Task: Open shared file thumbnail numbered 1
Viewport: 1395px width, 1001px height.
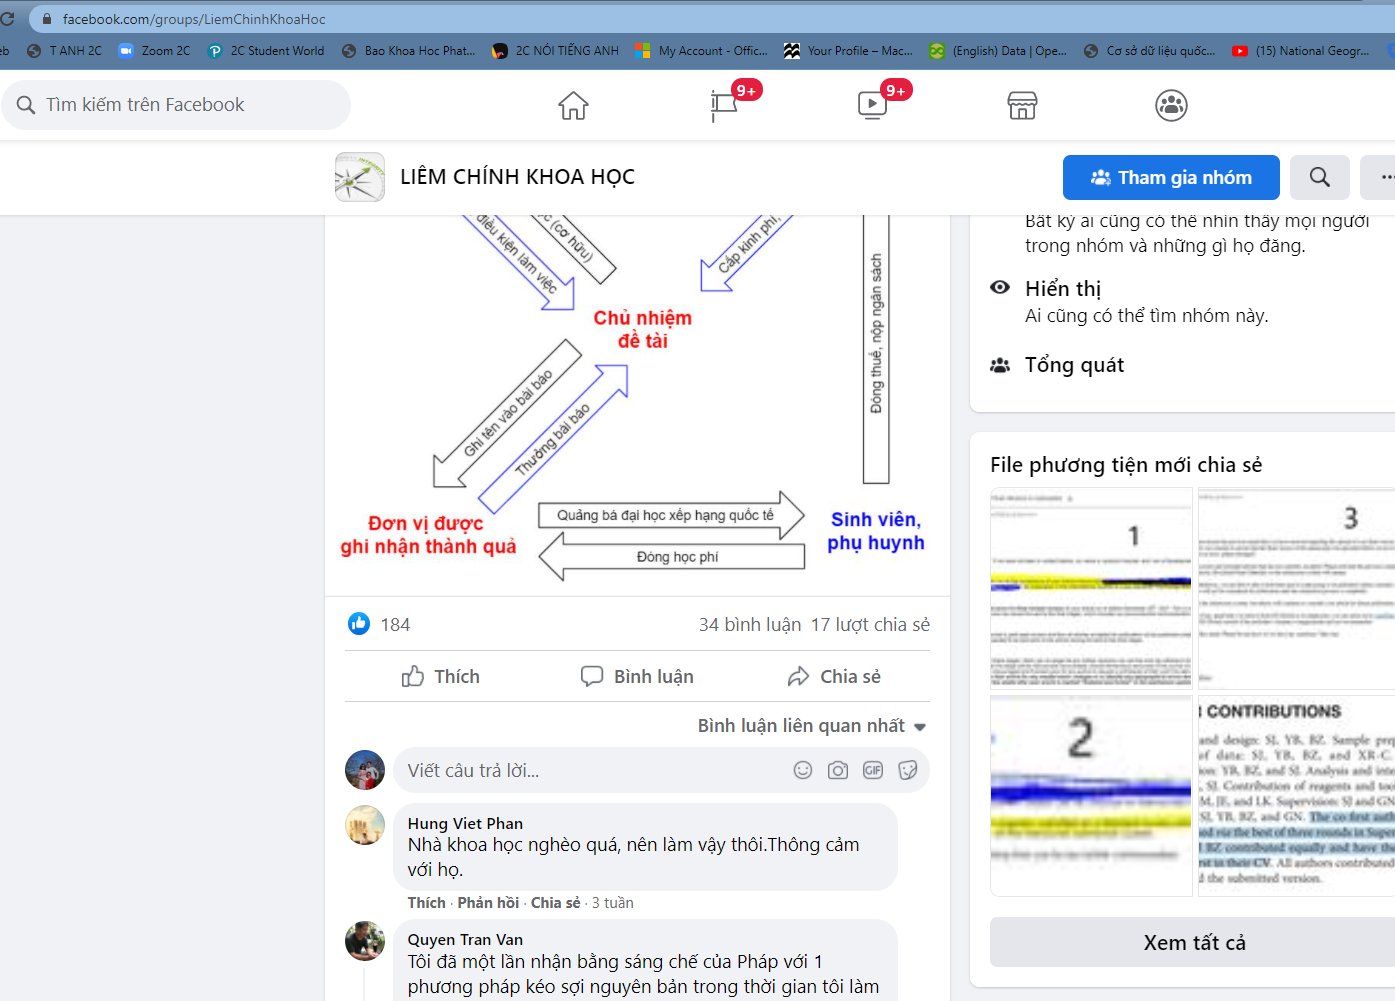Action: click(1091, 588)
